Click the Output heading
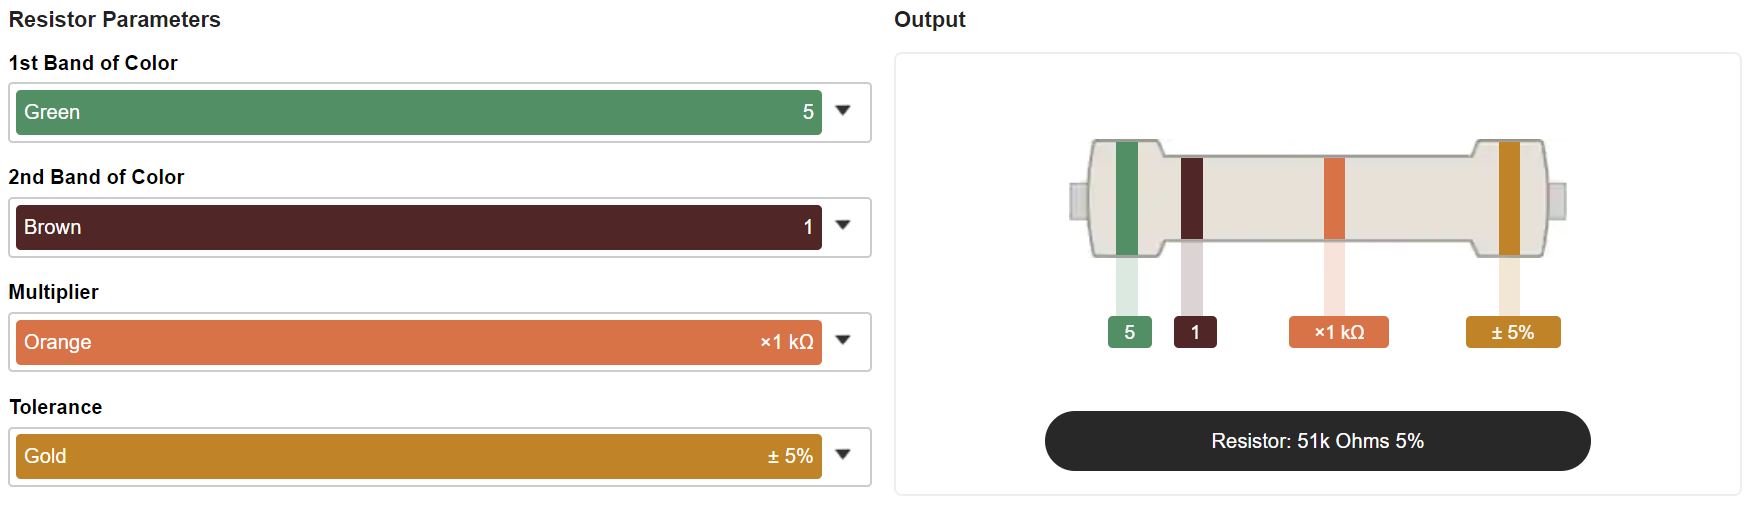 930,19
